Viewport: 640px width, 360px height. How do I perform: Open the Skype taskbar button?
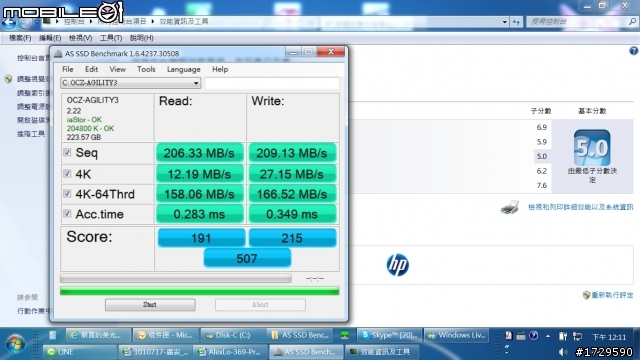(389, 336)
